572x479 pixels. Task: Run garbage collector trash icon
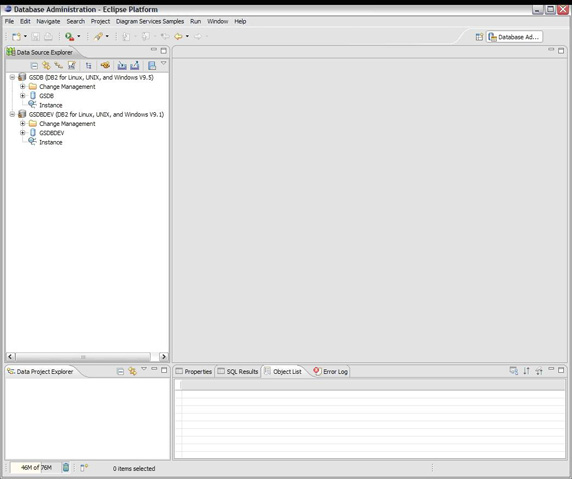pyautogui.click(x=66, y=467)
